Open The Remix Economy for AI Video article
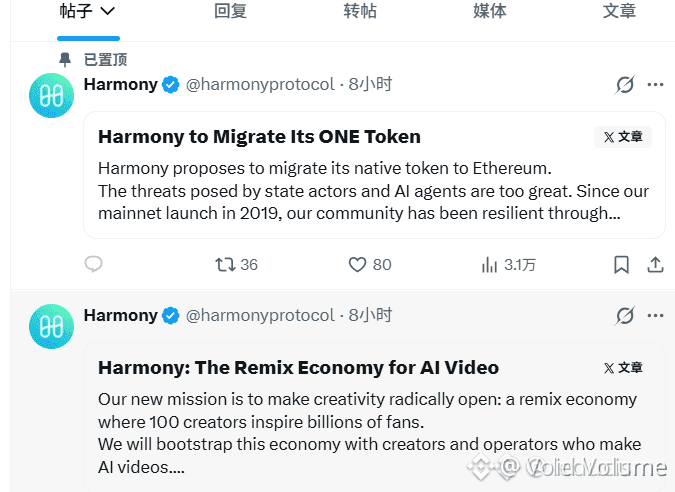The width and height of the screenshot is (675, 492). 298,368
